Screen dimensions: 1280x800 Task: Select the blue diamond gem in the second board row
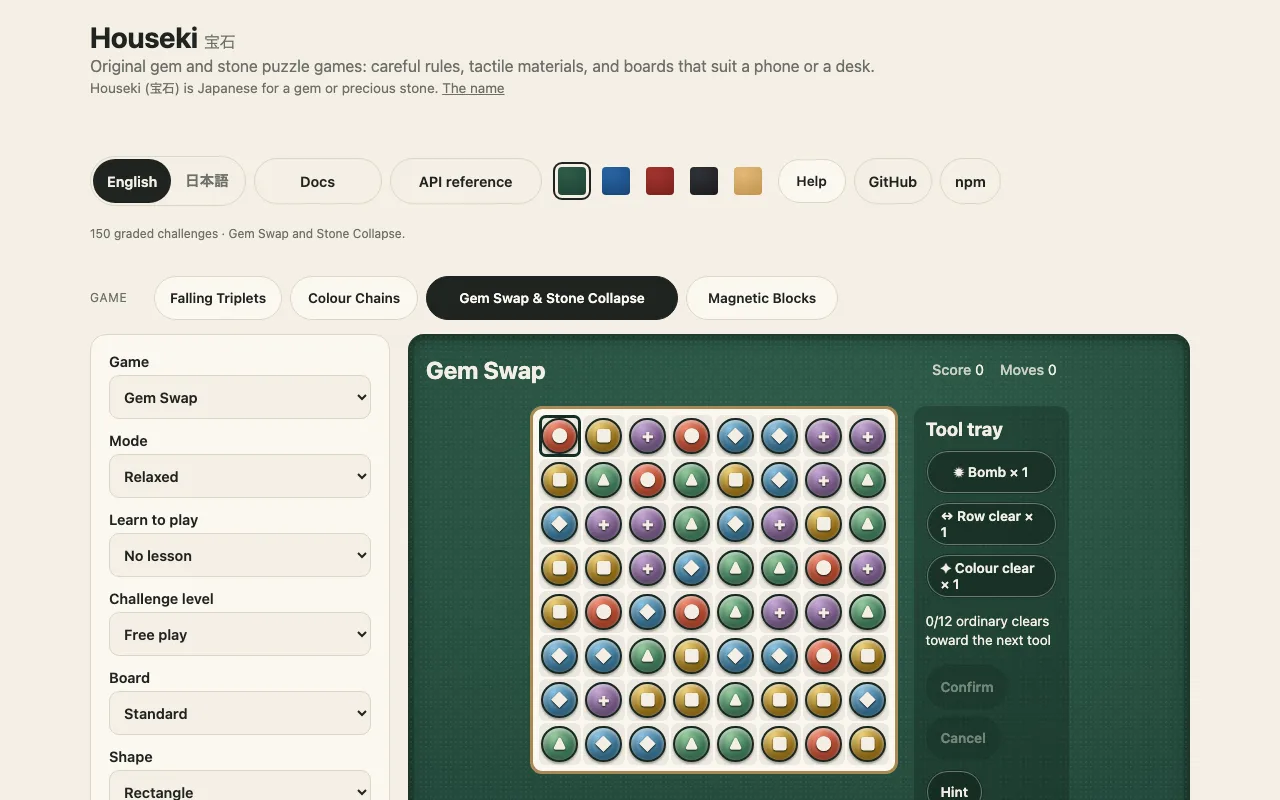(x=780, y=480)
